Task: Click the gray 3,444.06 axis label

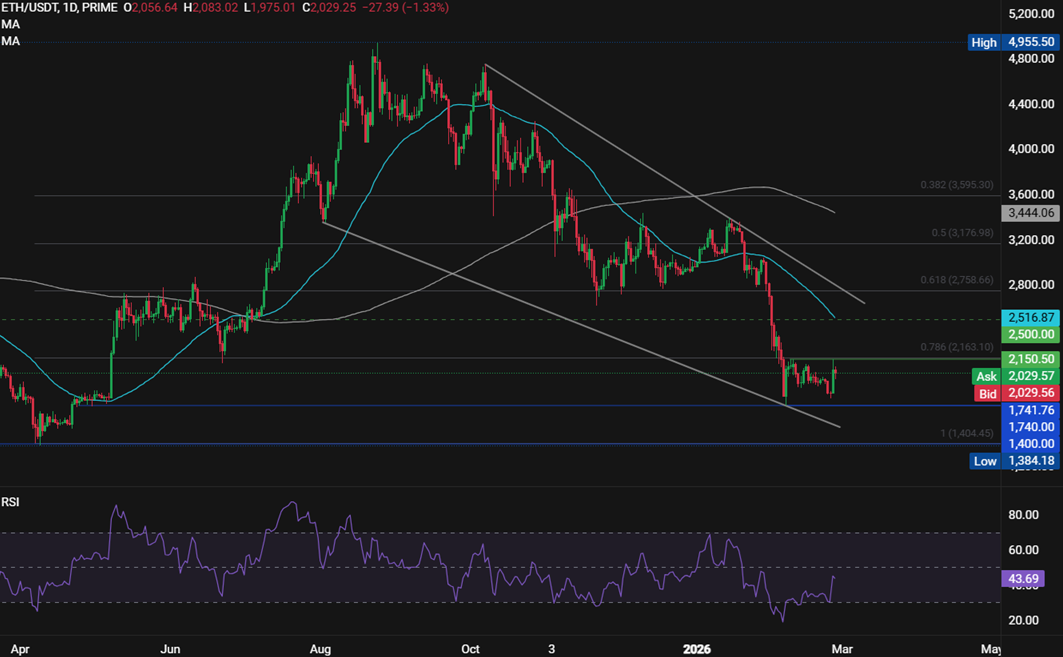Action: pyautogui.click(x=1030, y=213)
